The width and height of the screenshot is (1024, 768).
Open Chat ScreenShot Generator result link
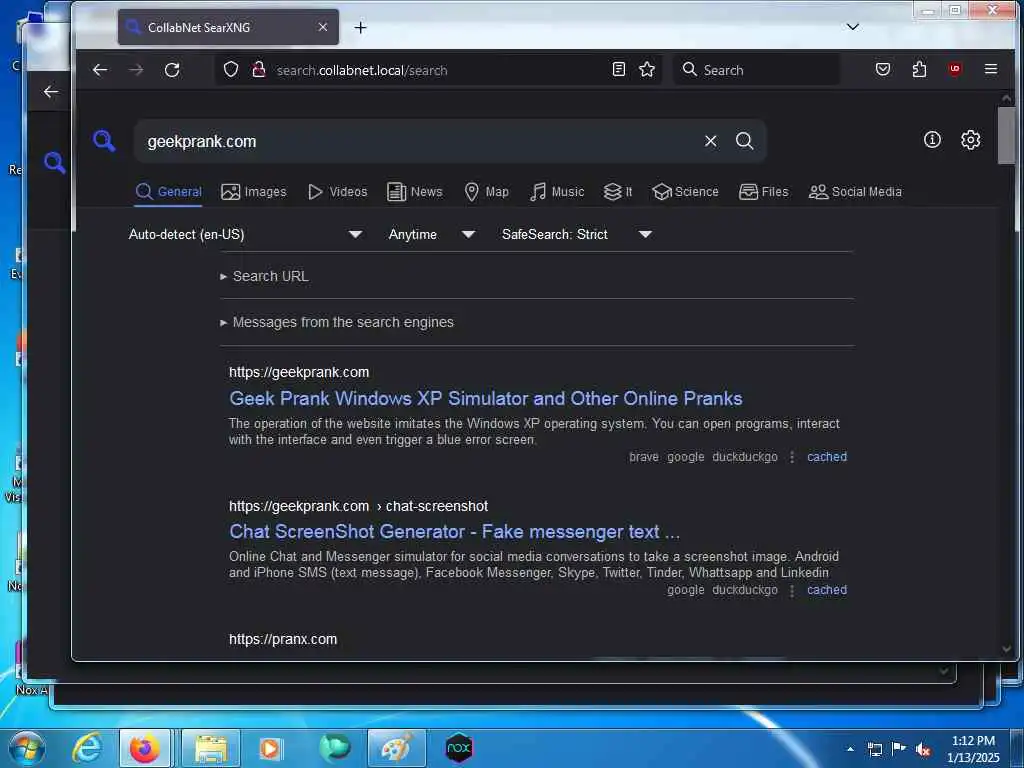(x=455, y=532)
